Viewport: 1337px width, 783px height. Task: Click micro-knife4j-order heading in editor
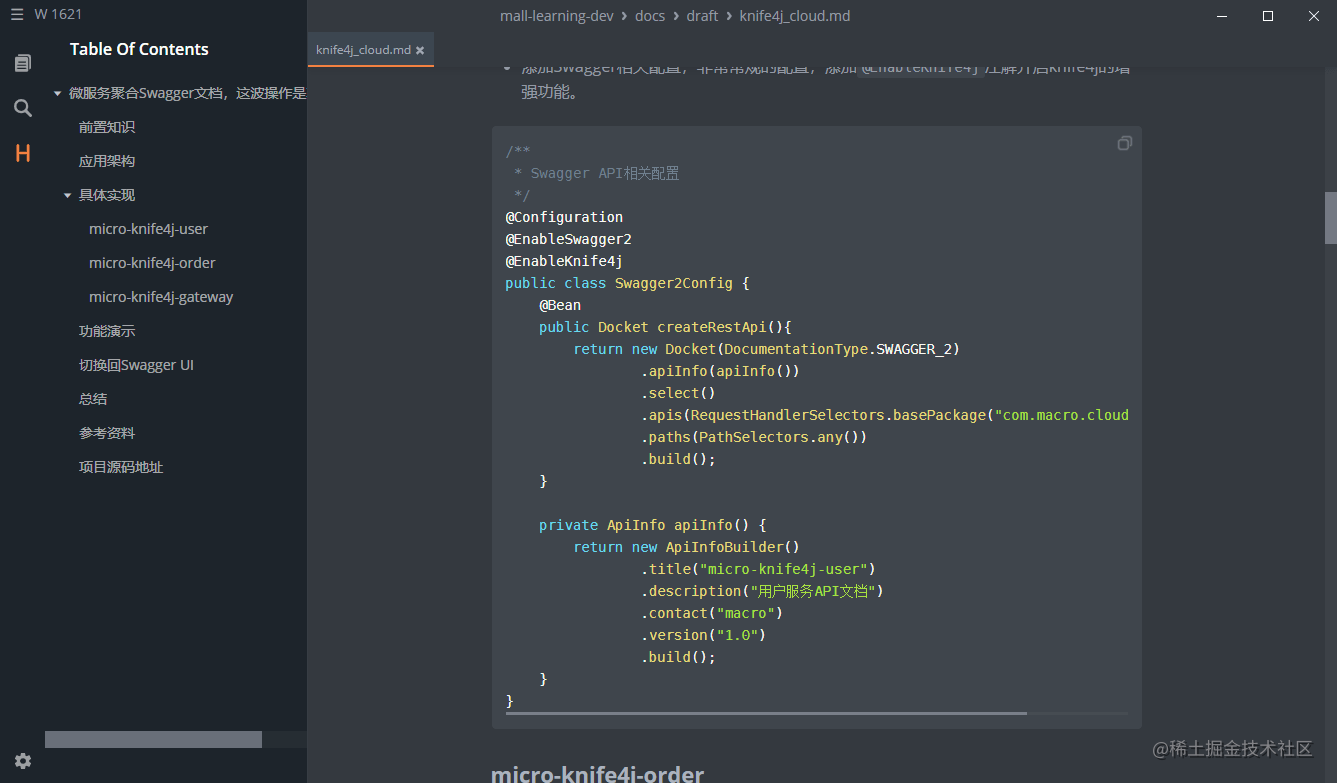coord(597,774)
